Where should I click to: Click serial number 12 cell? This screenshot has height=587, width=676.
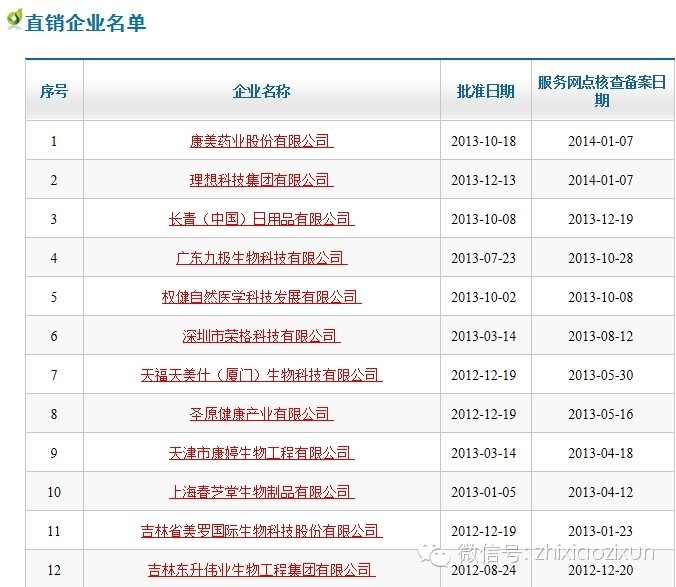pos(54,570)
